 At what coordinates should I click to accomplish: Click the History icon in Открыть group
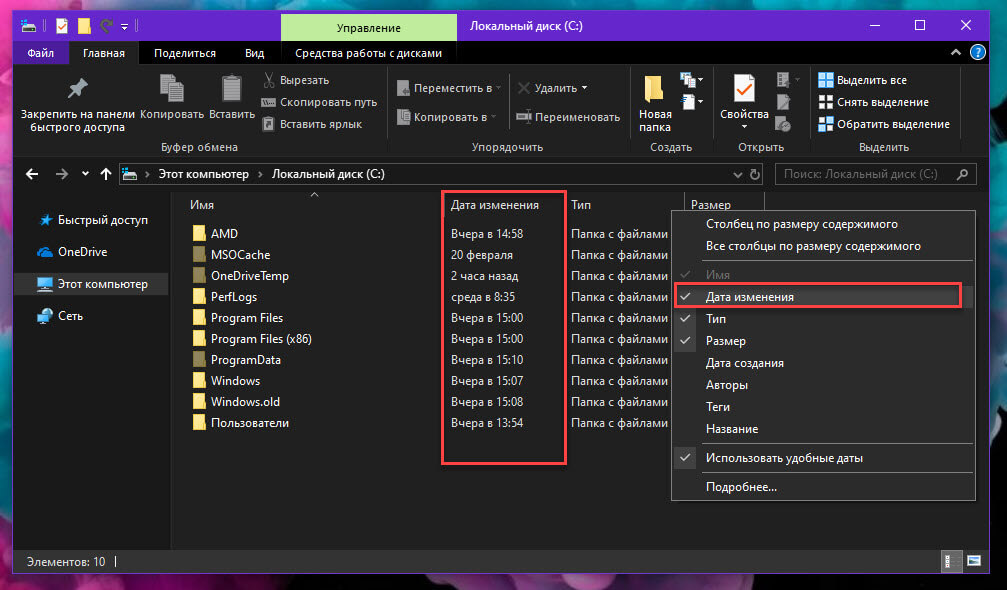[783, 123]
